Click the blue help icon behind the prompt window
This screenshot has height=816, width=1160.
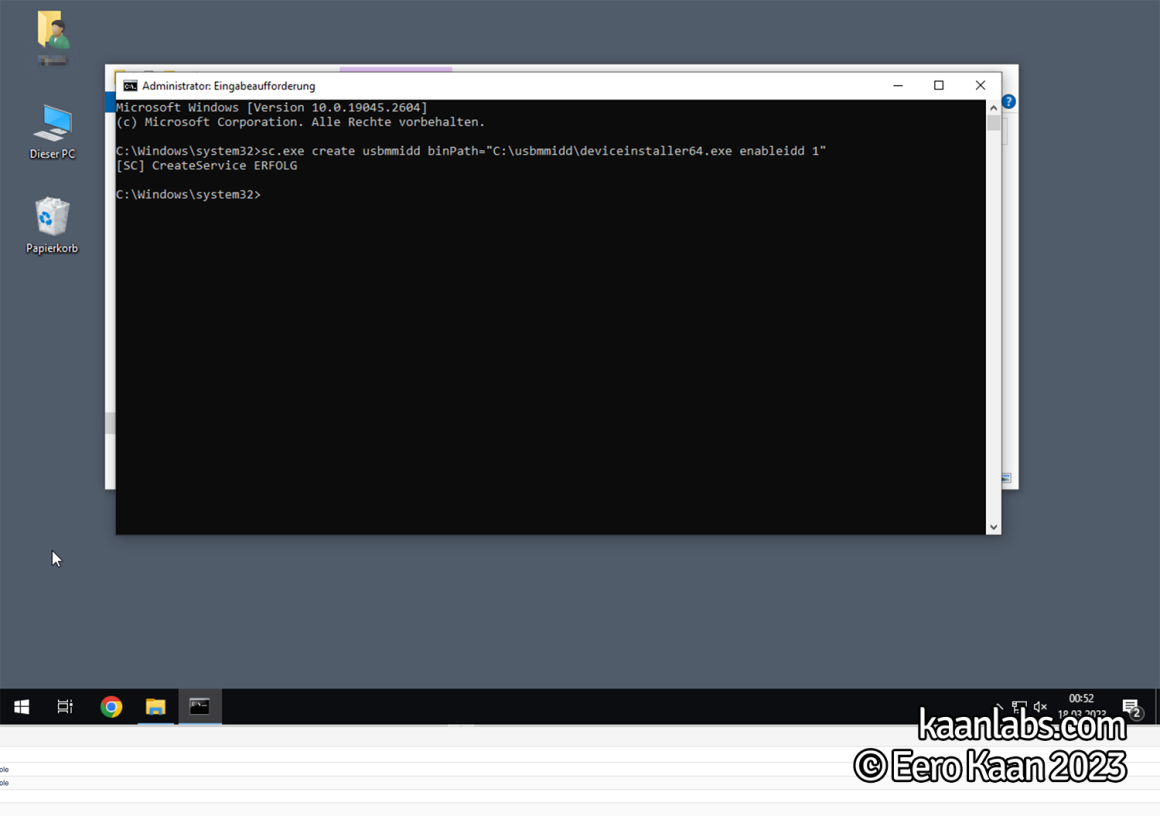(x=1007, y=101)
